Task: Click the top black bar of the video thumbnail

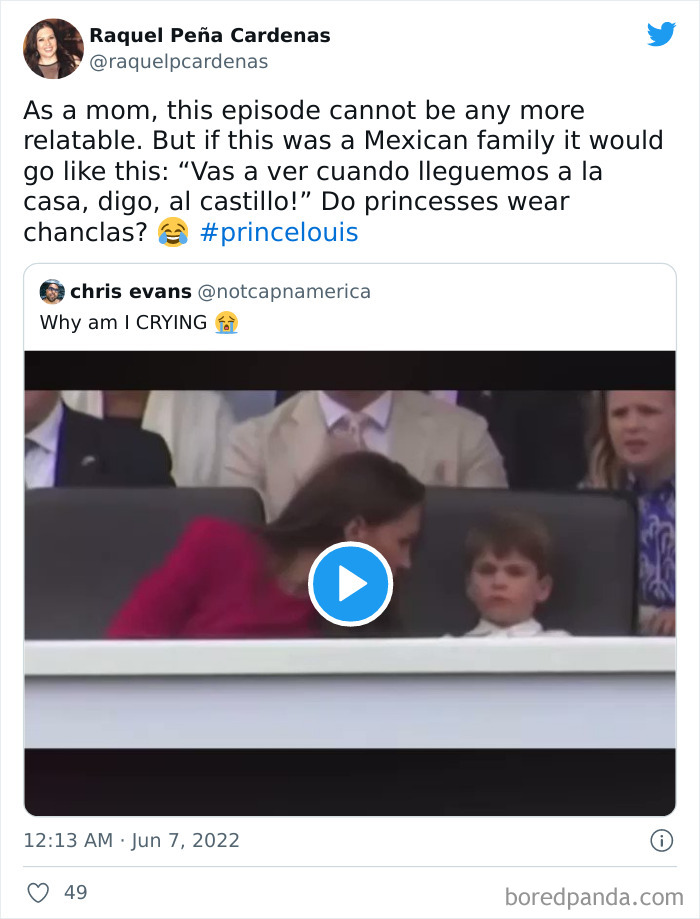Action: [349, 370]
